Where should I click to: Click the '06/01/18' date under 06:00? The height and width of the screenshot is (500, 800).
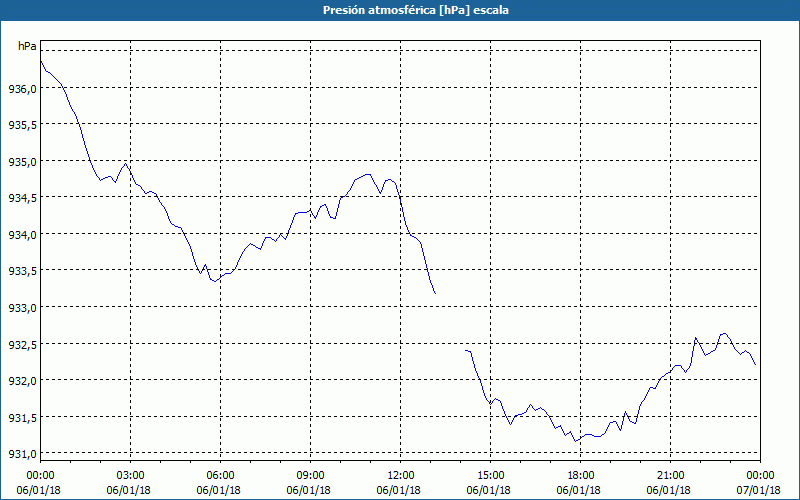click(x=218, y=490)
